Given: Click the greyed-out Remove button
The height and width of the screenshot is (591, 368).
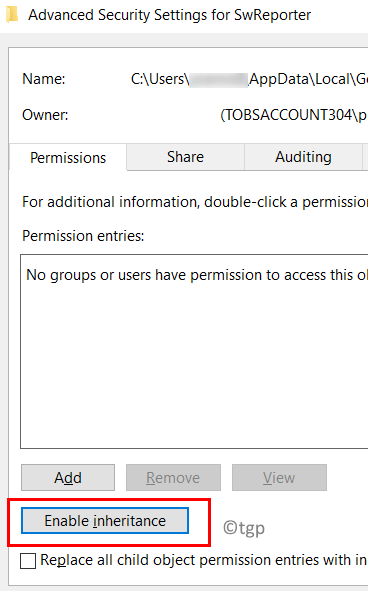Looking at the screenshot, I should click(x=173, y=478).
